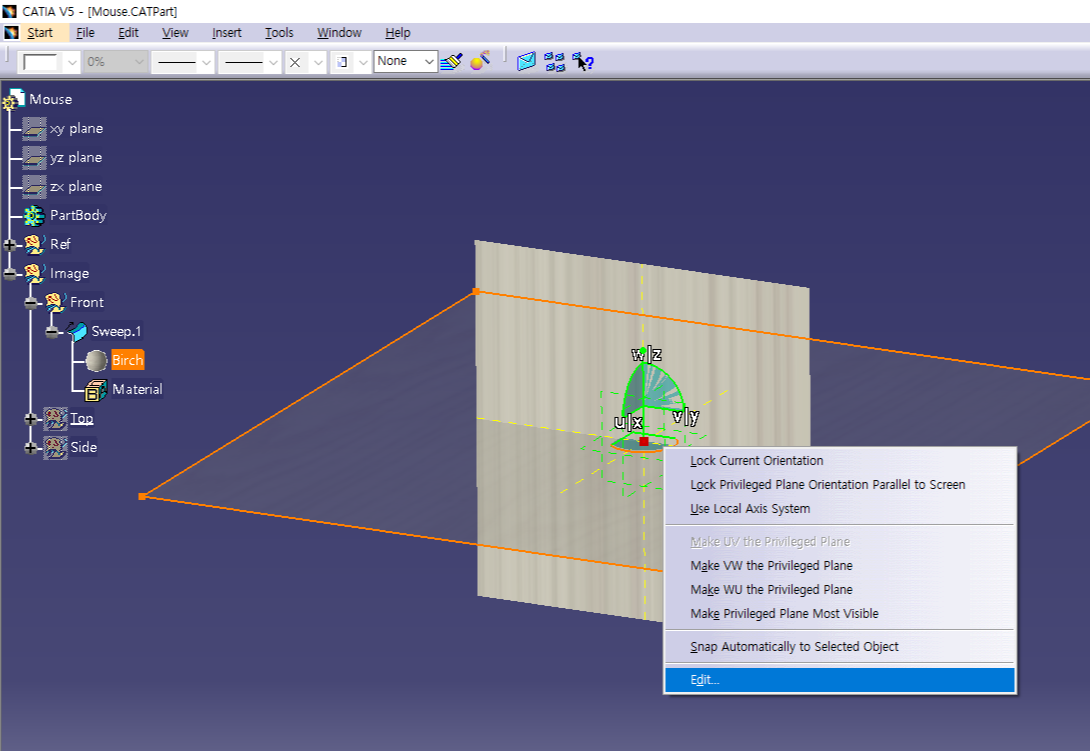Click the Front geometrical set icon
This screenshot has height=751, width=1090.
(55, 302)
